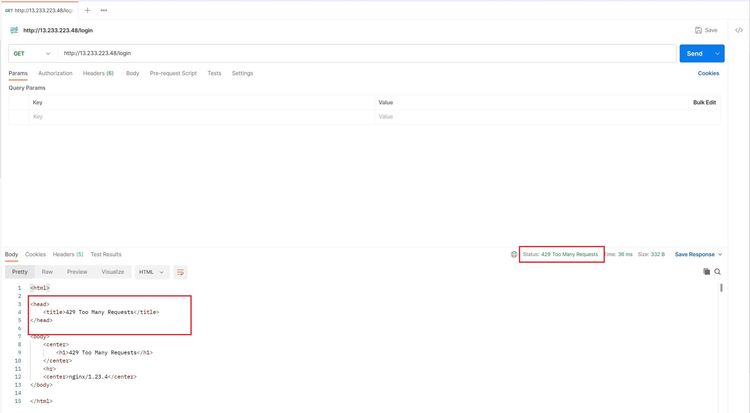Switch to the Authorization tab

point(55,73)
